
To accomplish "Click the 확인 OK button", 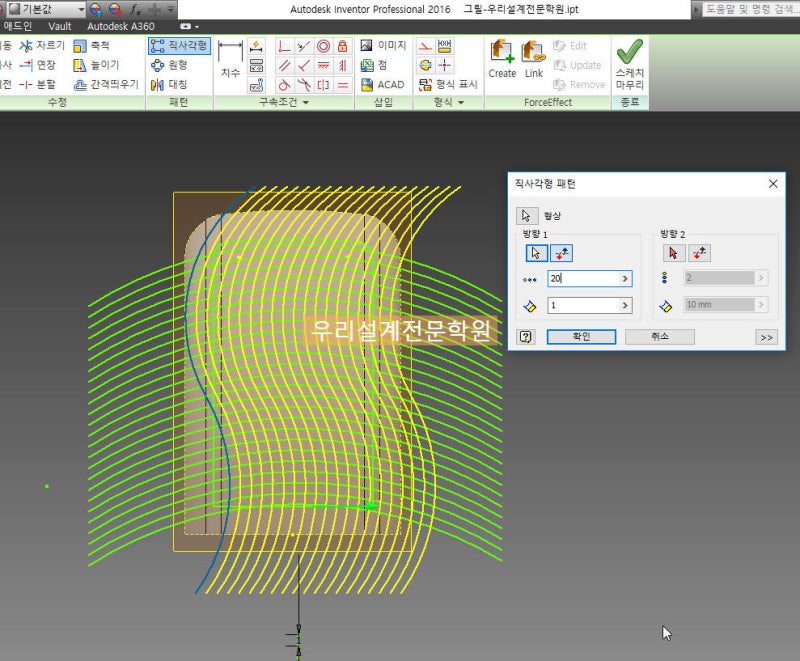I will [581, 337].
